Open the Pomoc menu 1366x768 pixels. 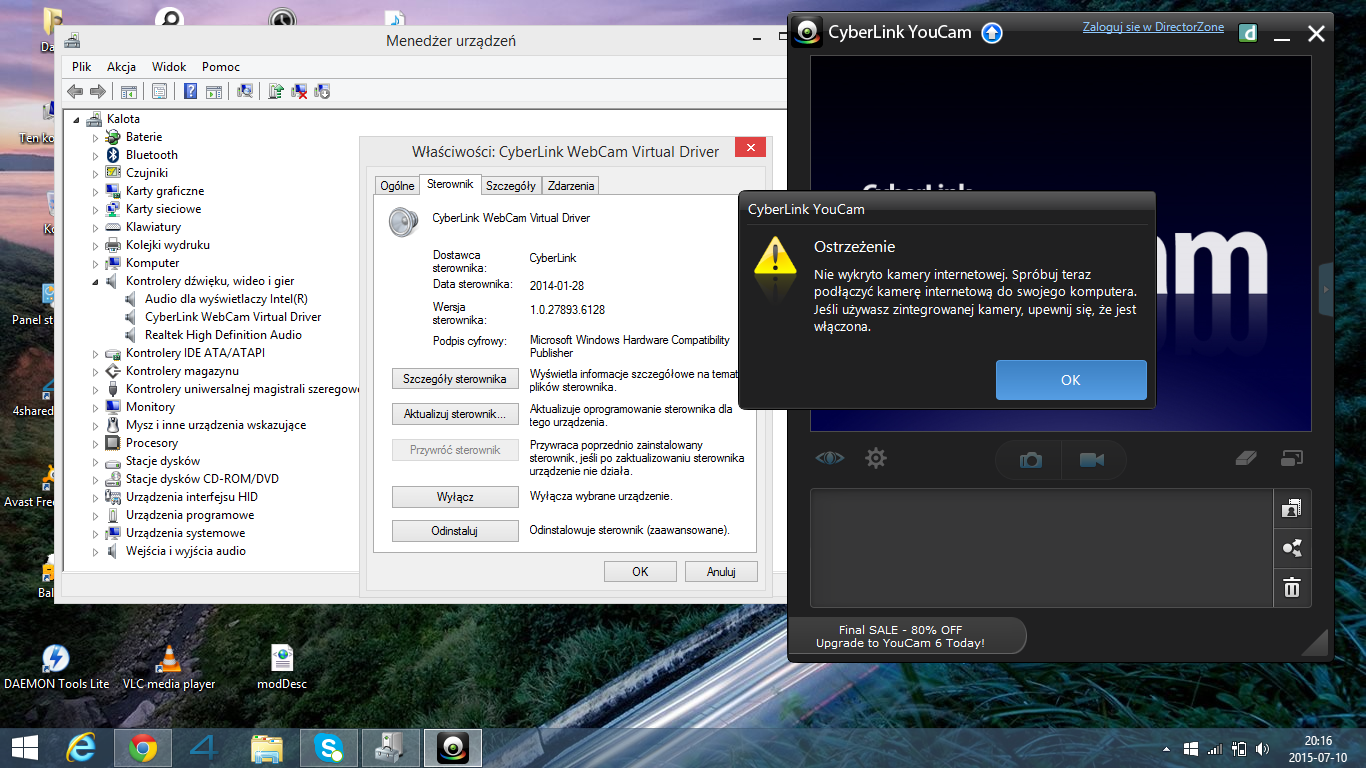(x=221, y=67)
